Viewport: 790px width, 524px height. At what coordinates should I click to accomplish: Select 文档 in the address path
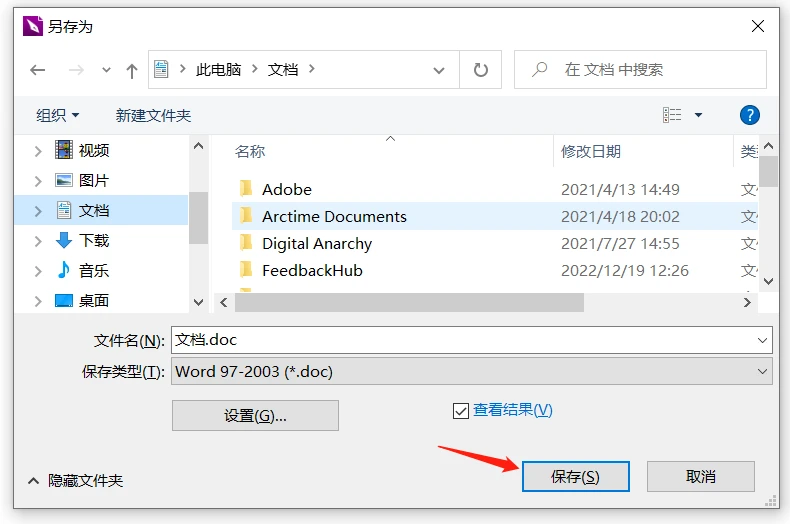point(283,70)
